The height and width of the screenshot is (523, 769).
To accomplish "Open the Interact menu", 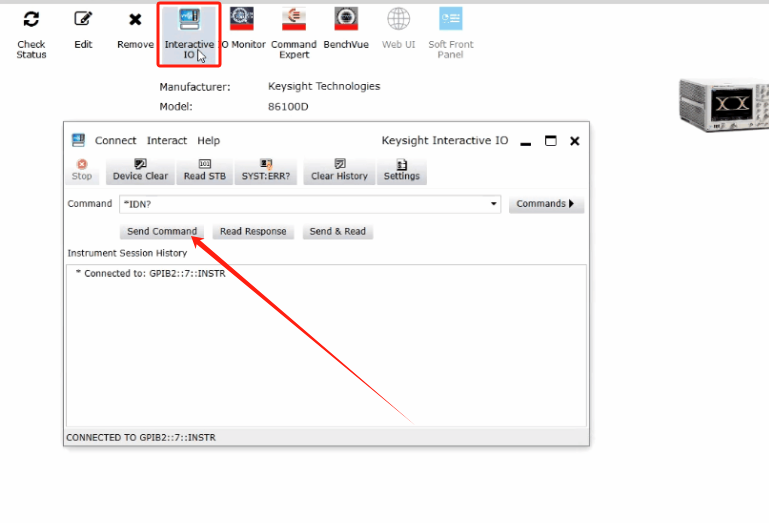I will [x=167, y=141].
